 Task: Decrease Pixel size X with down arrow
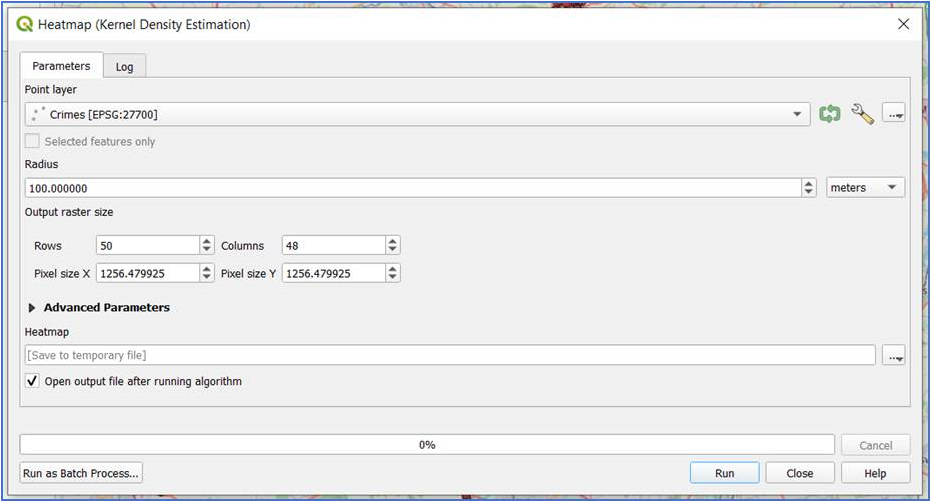[x=207, y=278]
